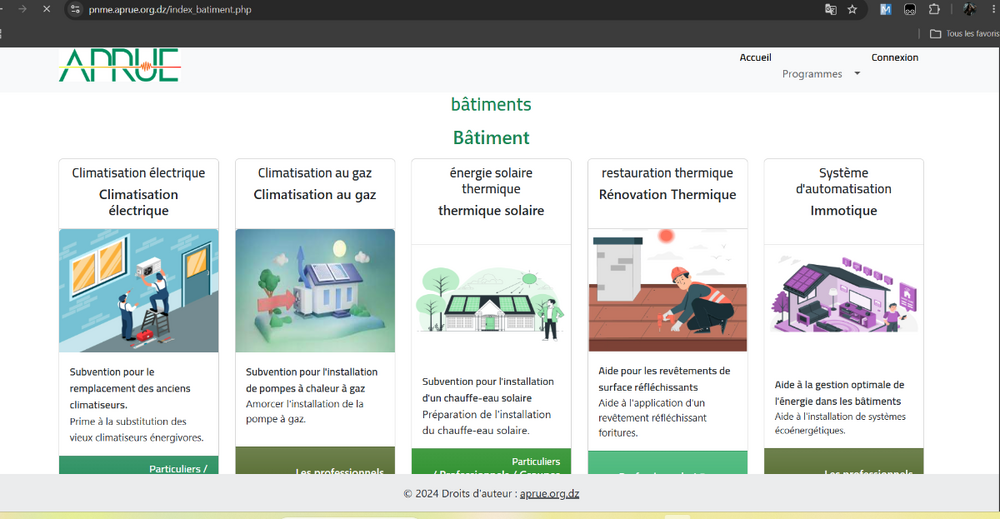
Task: Stop page loading with the X button
Action: [46, 9]
